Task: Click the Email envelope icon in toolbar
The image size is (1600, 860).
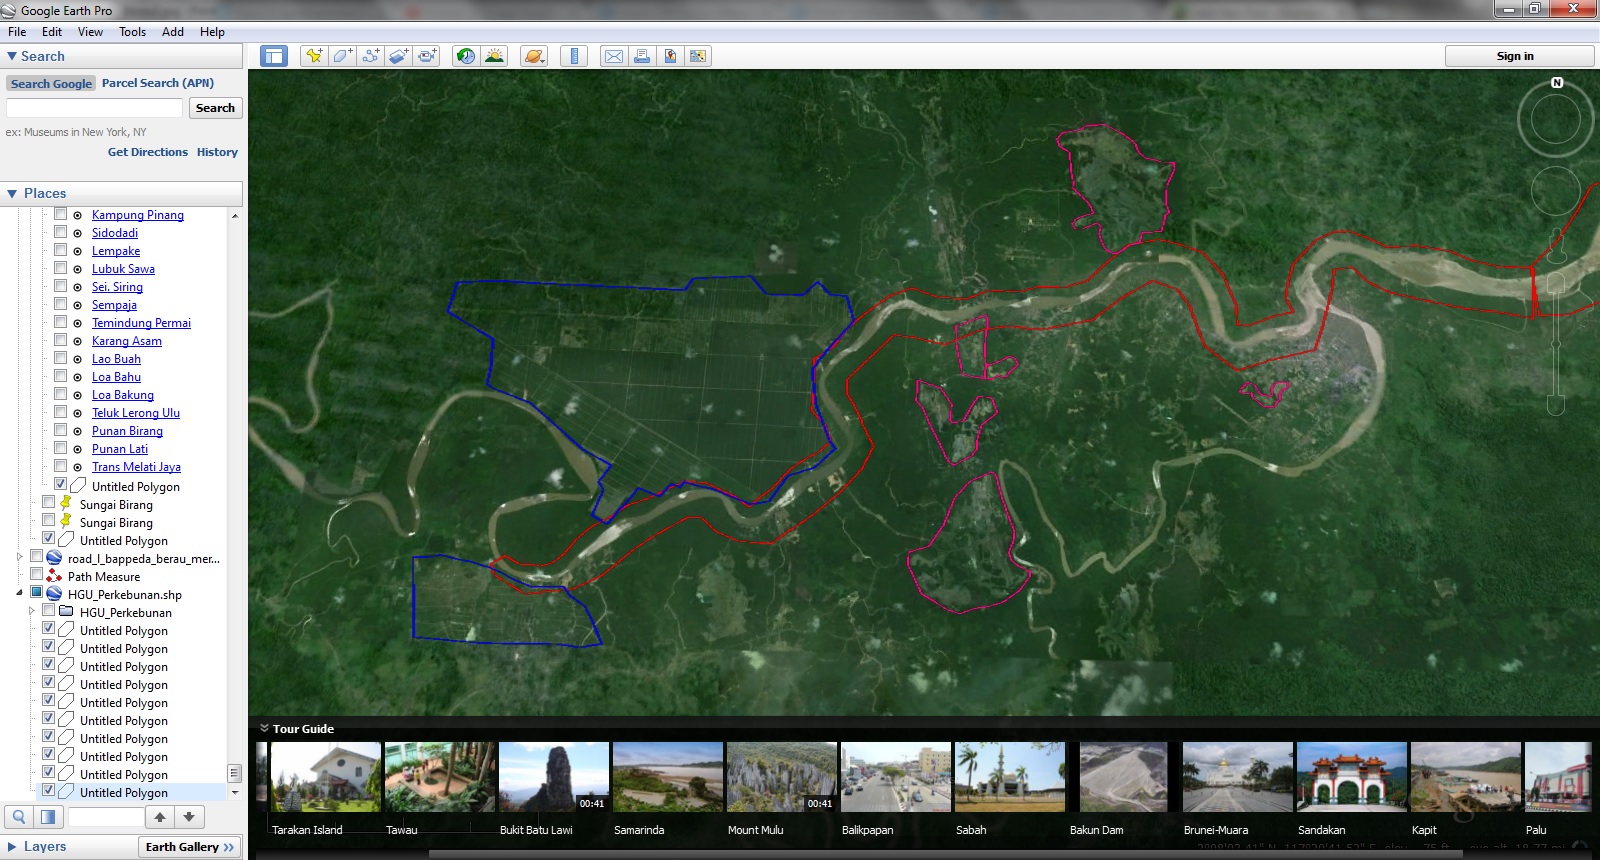Action: pyautogui.click(x=613, y=56)
